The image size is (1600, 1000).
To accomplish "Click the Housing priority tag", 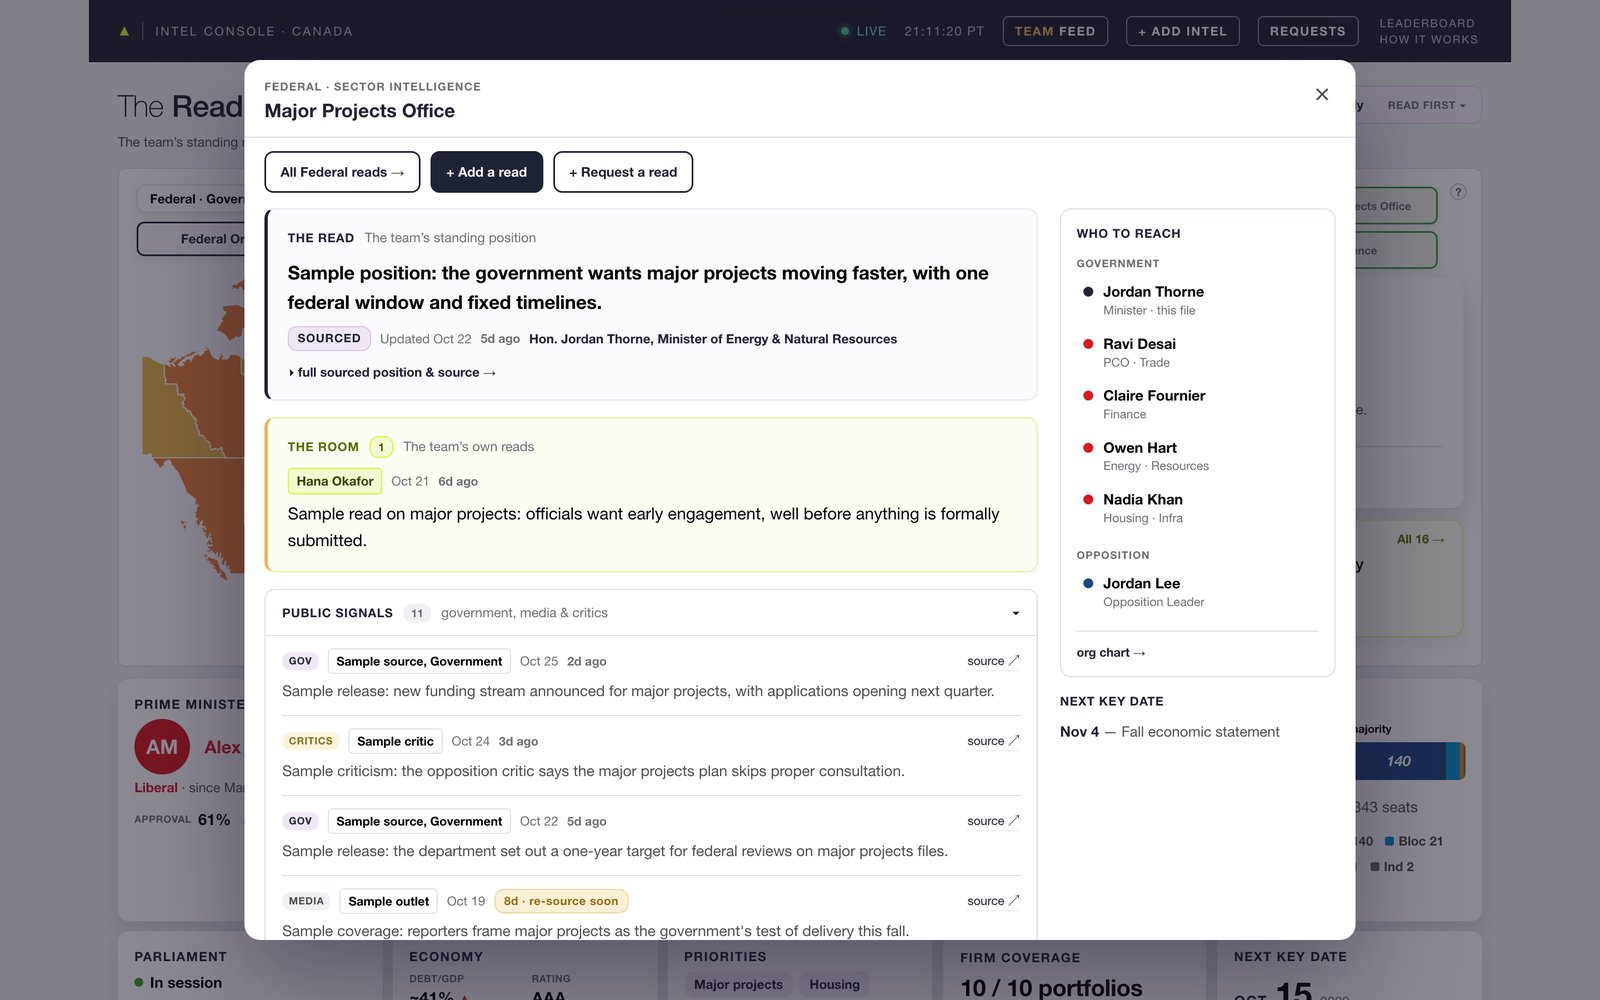I will coord(835,985).
